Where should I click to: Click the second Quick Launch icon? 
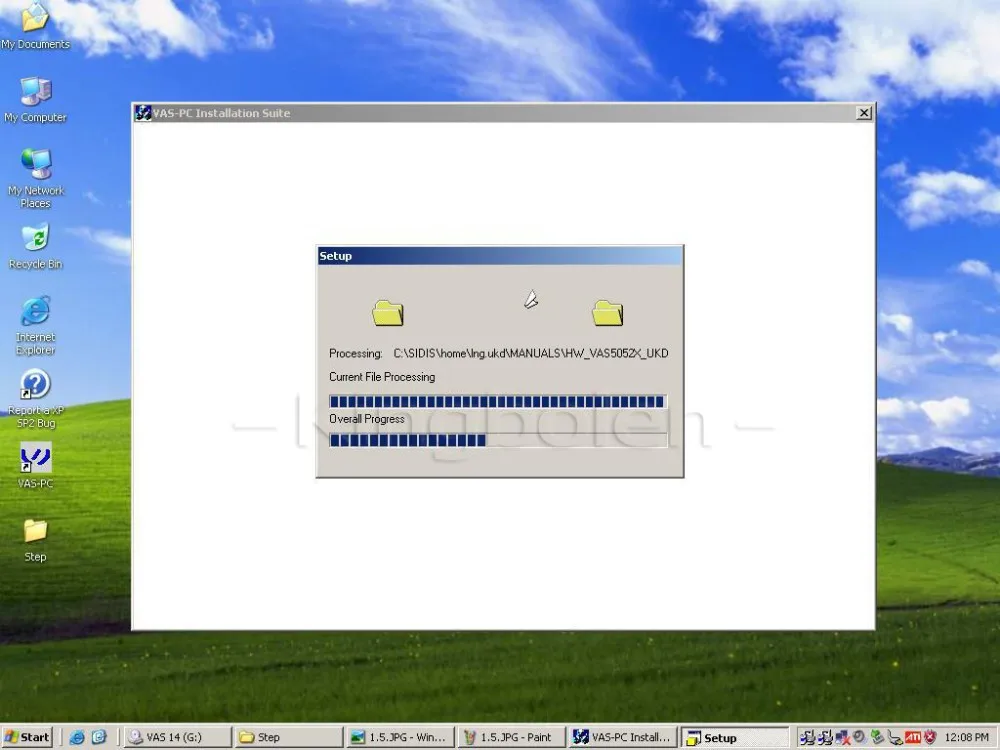coord(99,737)
